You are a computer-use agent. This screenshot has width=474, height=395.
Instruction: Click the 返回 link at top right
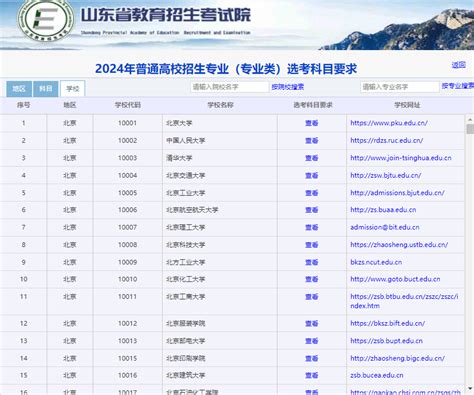pos(459,65)
